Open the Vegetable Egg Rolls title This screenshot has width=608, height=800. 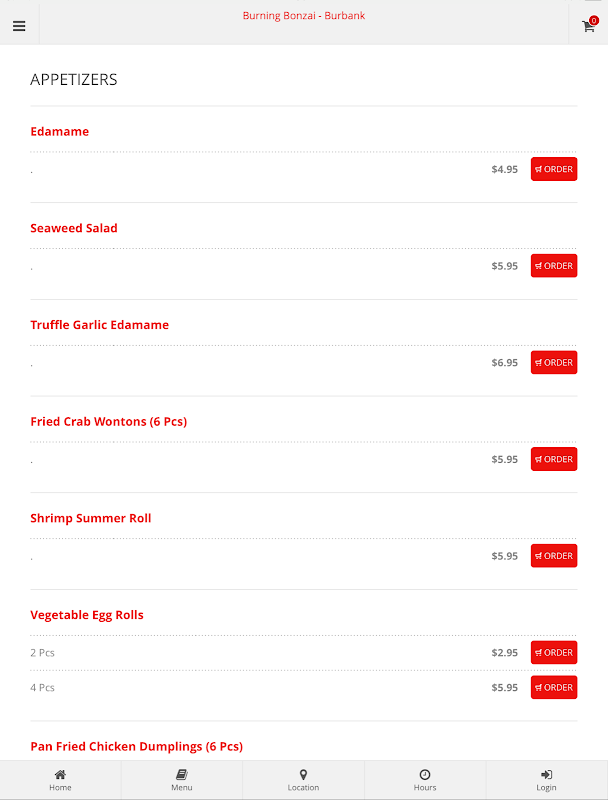(x=87, y=615)
